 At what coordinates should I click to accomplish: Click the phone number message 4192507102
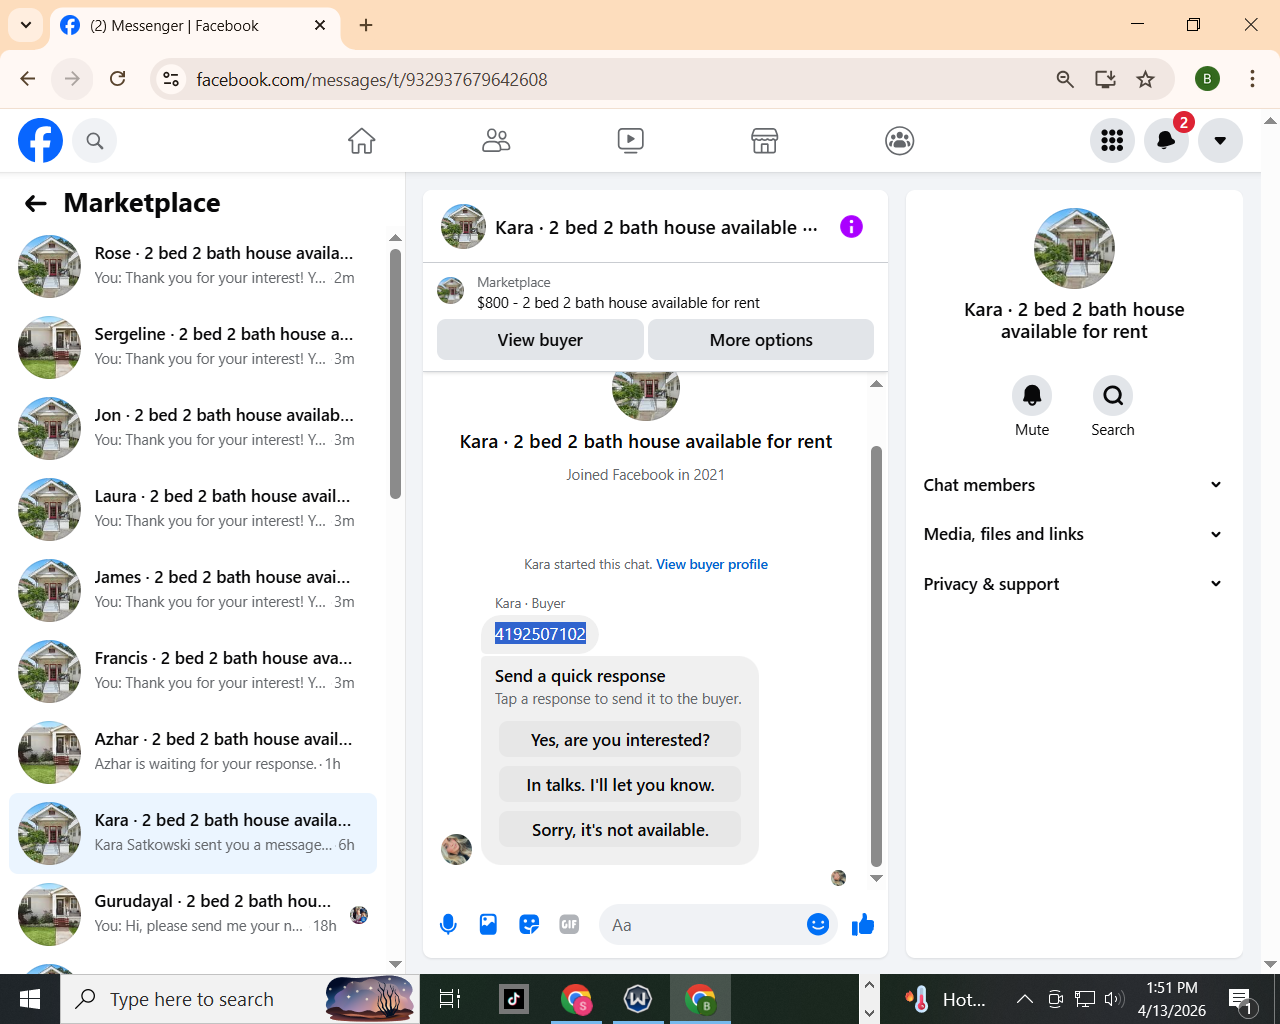[x=540, y=634]
